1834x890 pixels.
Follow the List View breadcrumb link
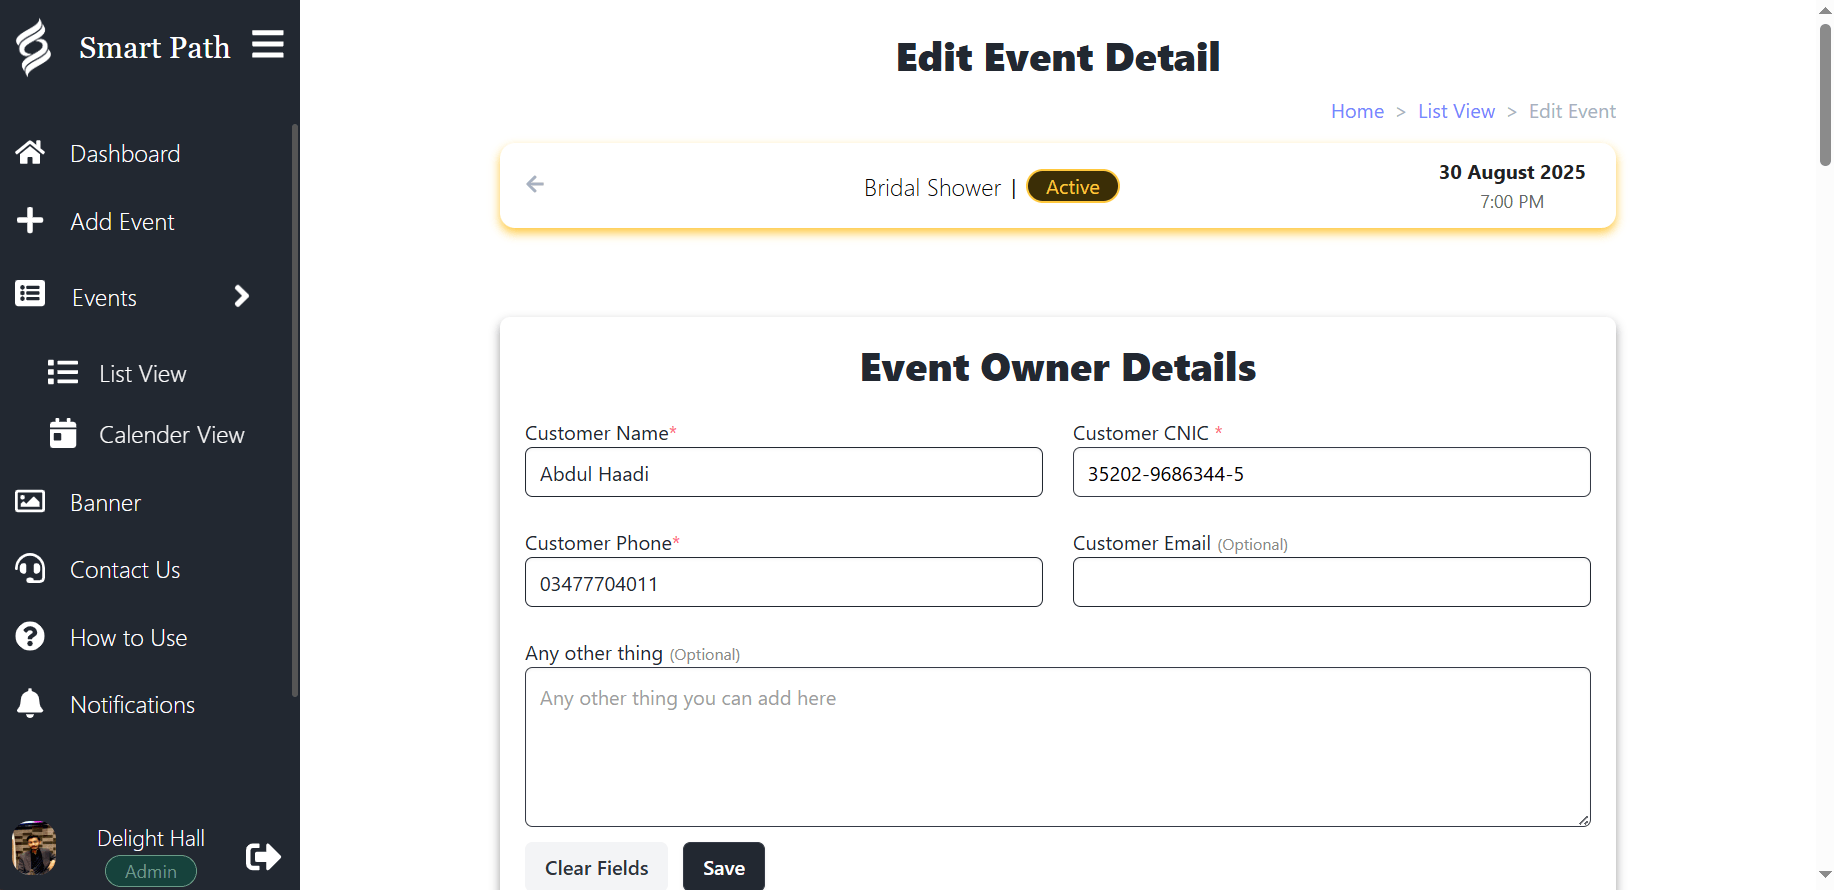tap(1456, 111)
